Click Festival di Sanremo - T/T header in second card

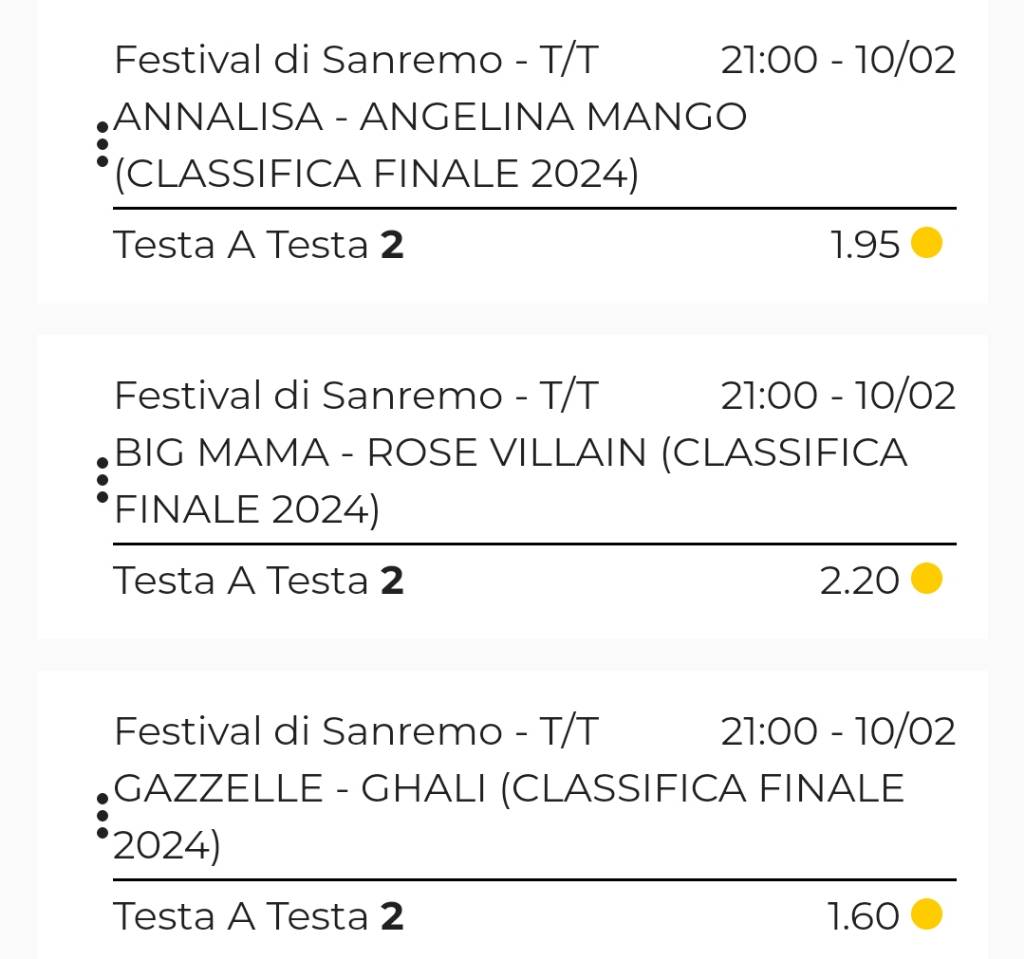point(357,395)
